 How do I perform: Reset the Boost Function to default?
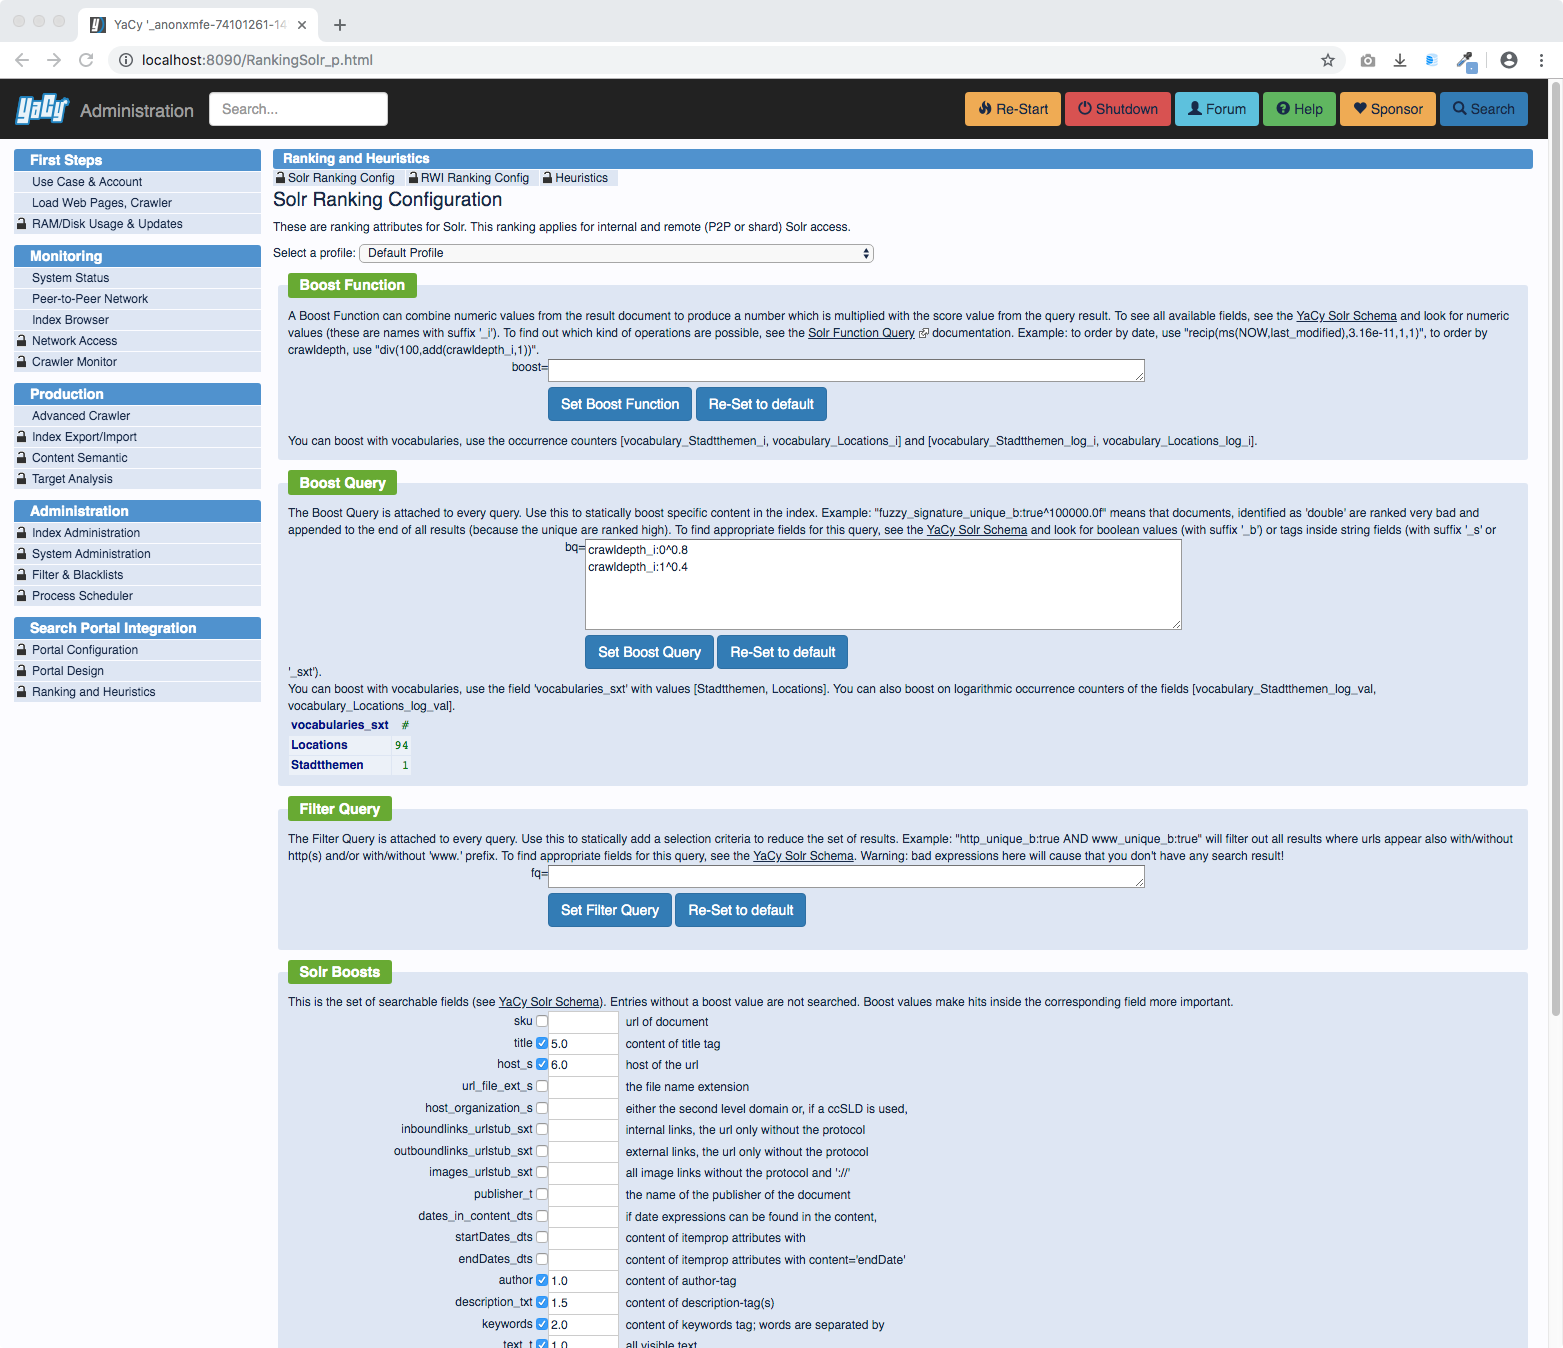tap(761, 404)
